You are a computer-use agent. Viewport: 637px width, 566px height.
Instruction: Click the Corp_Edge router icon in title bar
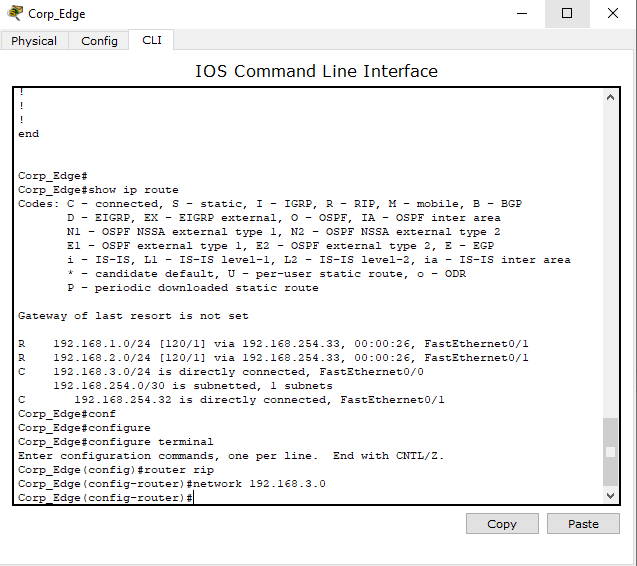14,14
